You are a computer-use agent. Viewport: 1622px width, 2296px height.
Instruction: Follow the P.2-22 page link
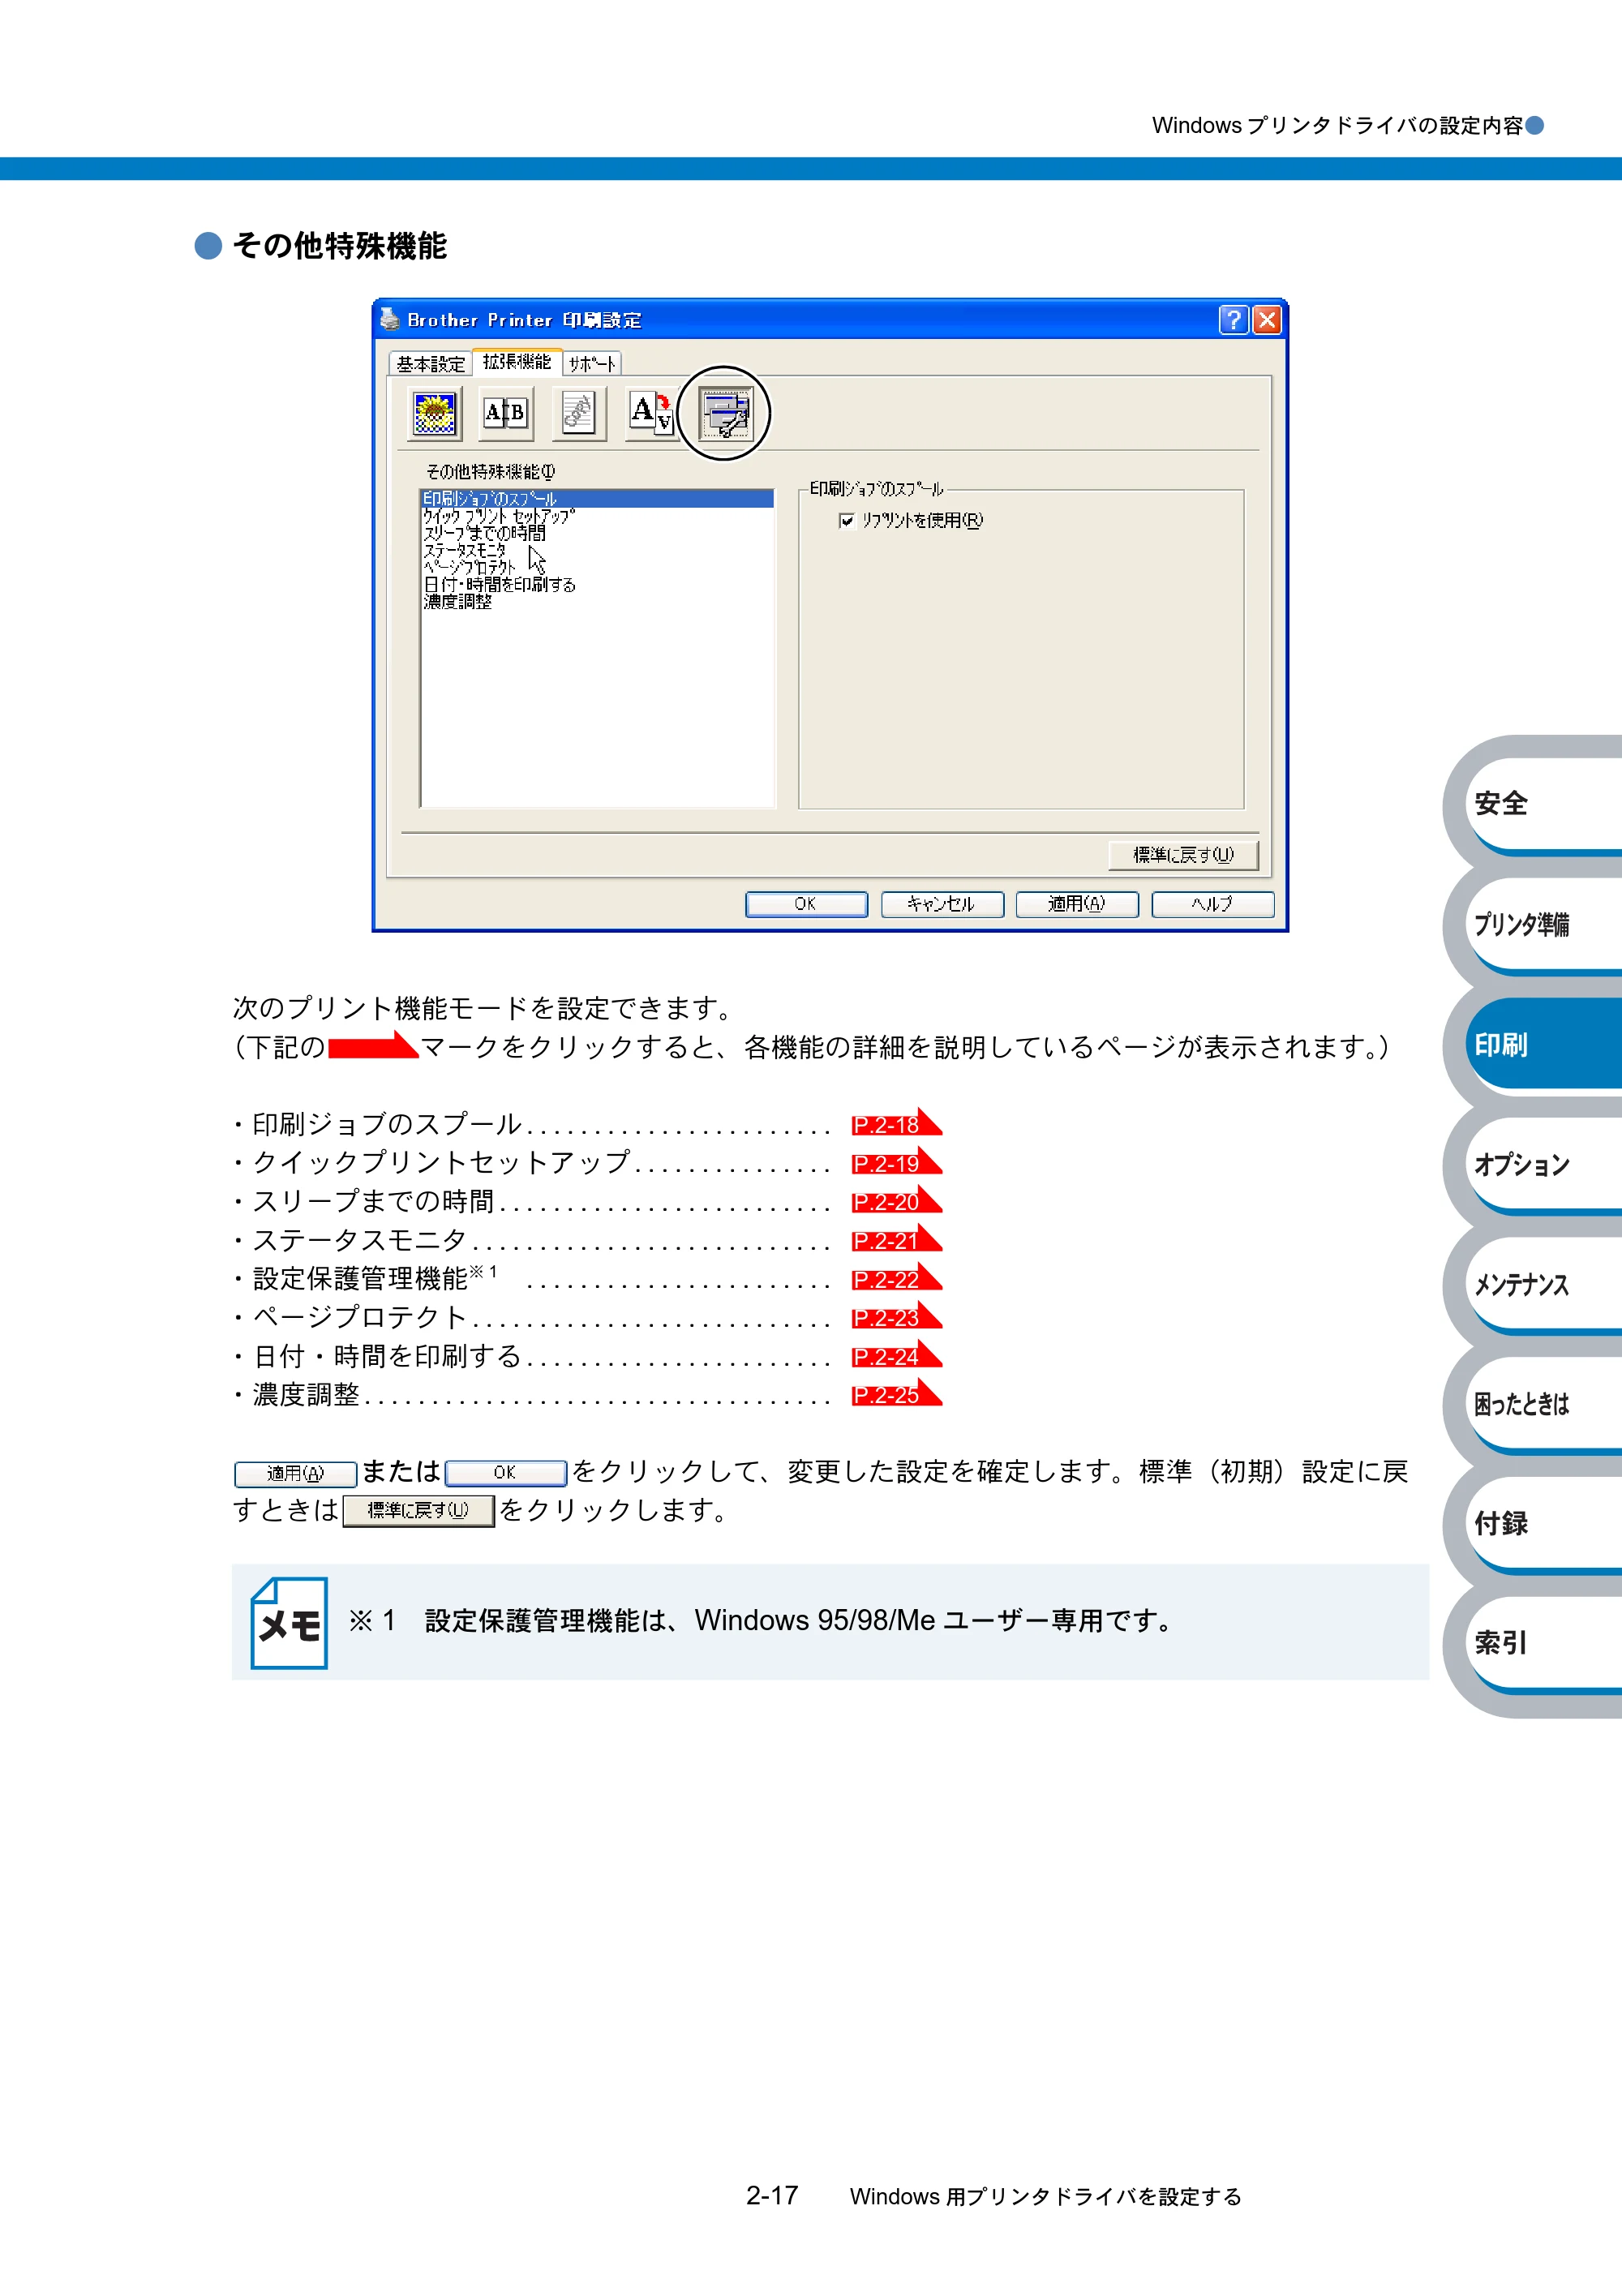tap(897, 1278)
